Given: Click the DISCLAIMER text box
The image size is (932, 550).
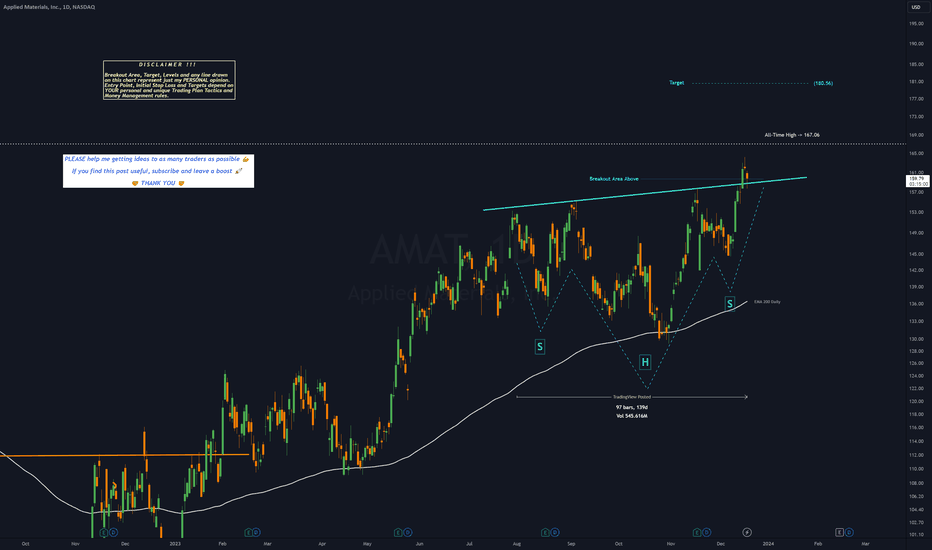Looking at the screenshot, I should (x=169, y=80).
